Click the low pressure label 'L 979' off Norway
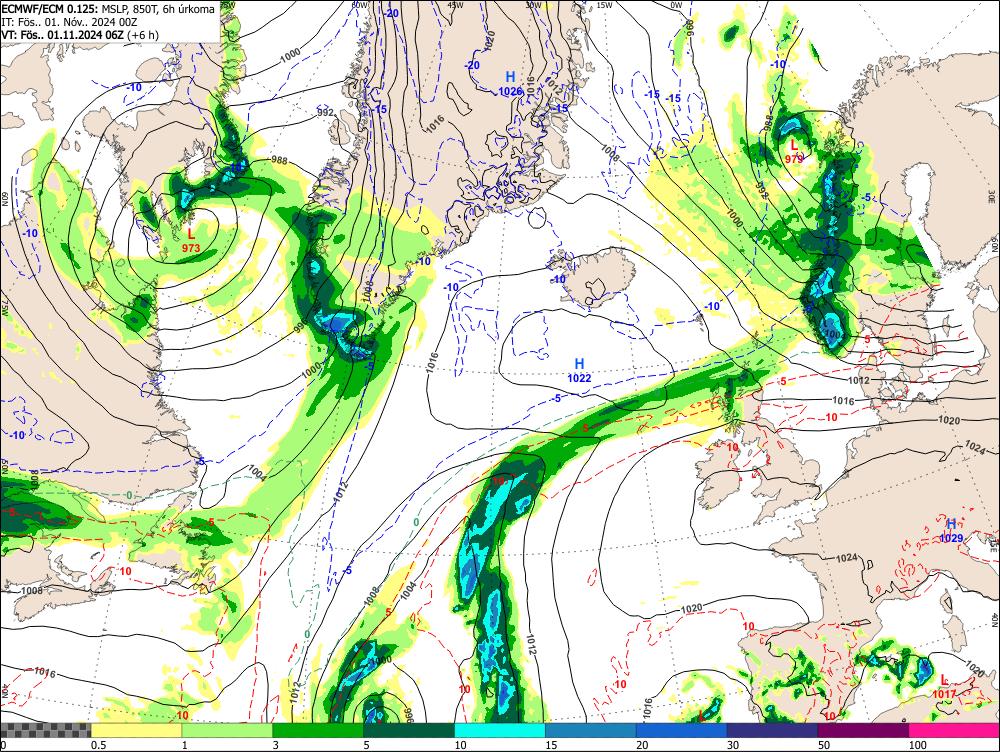 coord(794,152)
